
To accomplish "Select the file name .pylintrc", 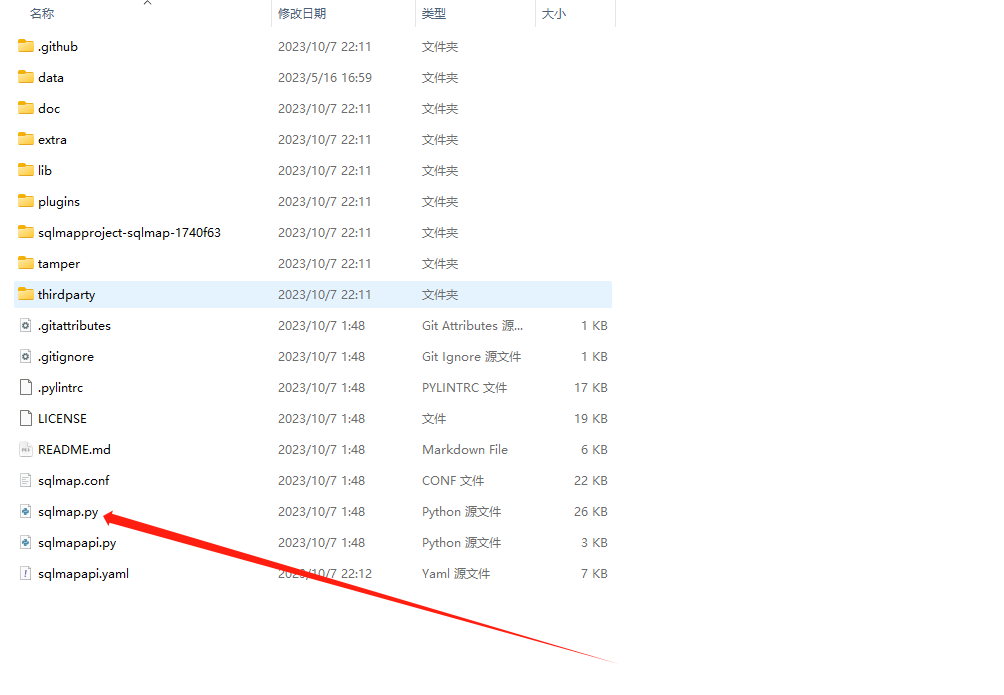I will (60, 388).
